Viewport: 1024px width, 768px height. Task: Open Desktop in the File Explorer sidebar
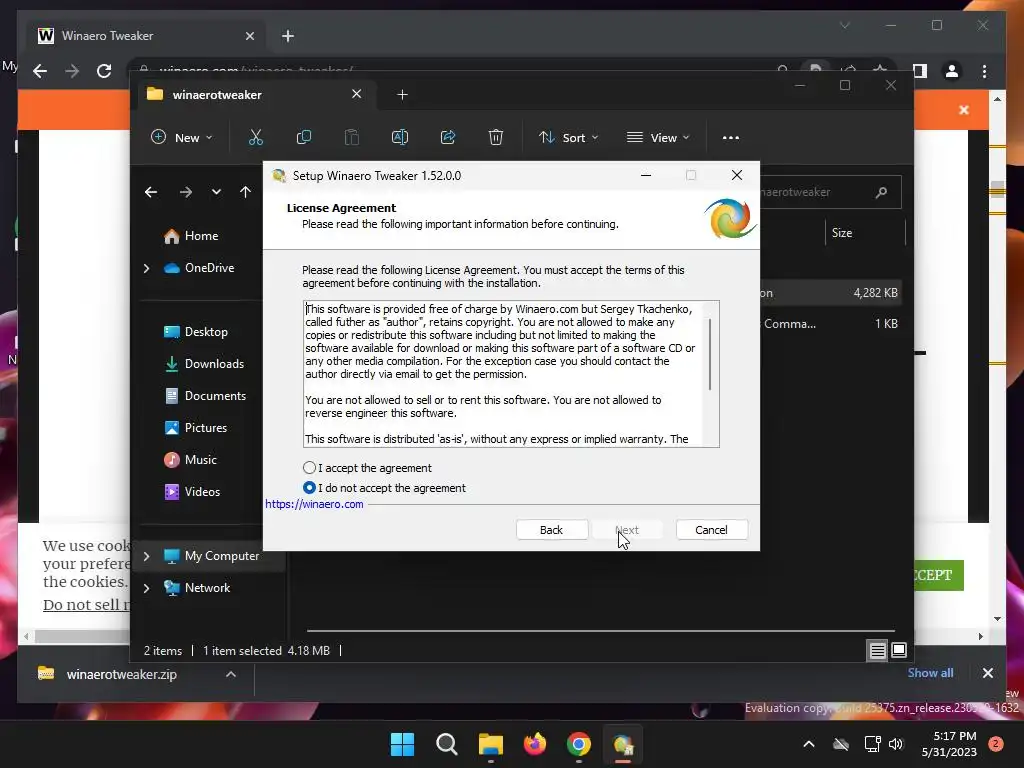coord(195,332)
